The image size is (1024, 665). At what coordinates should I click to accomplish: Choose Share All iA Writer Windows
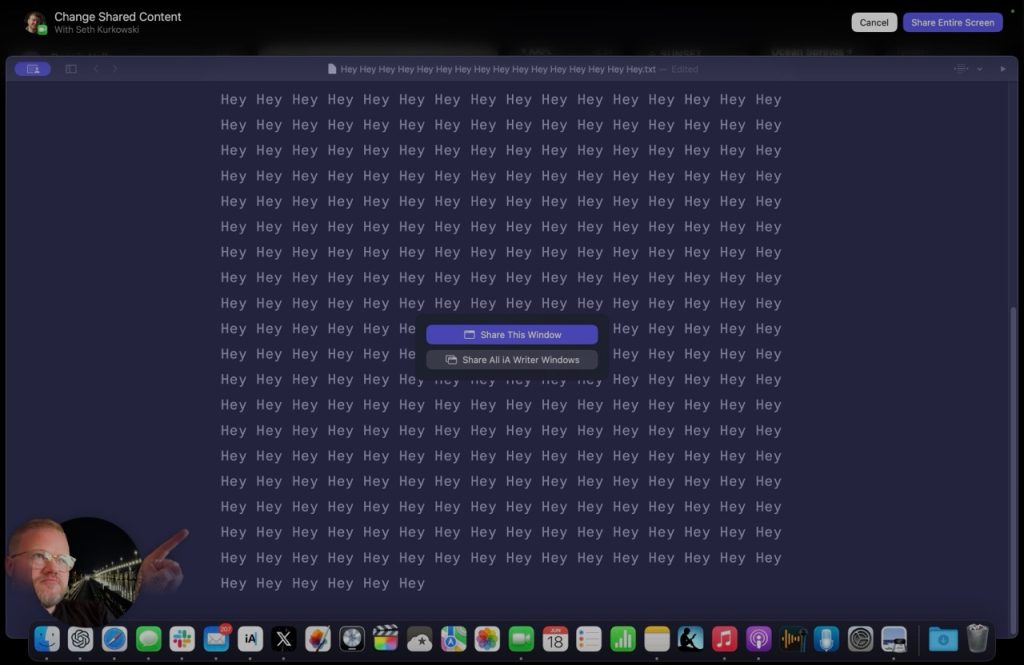coord(512,360)
